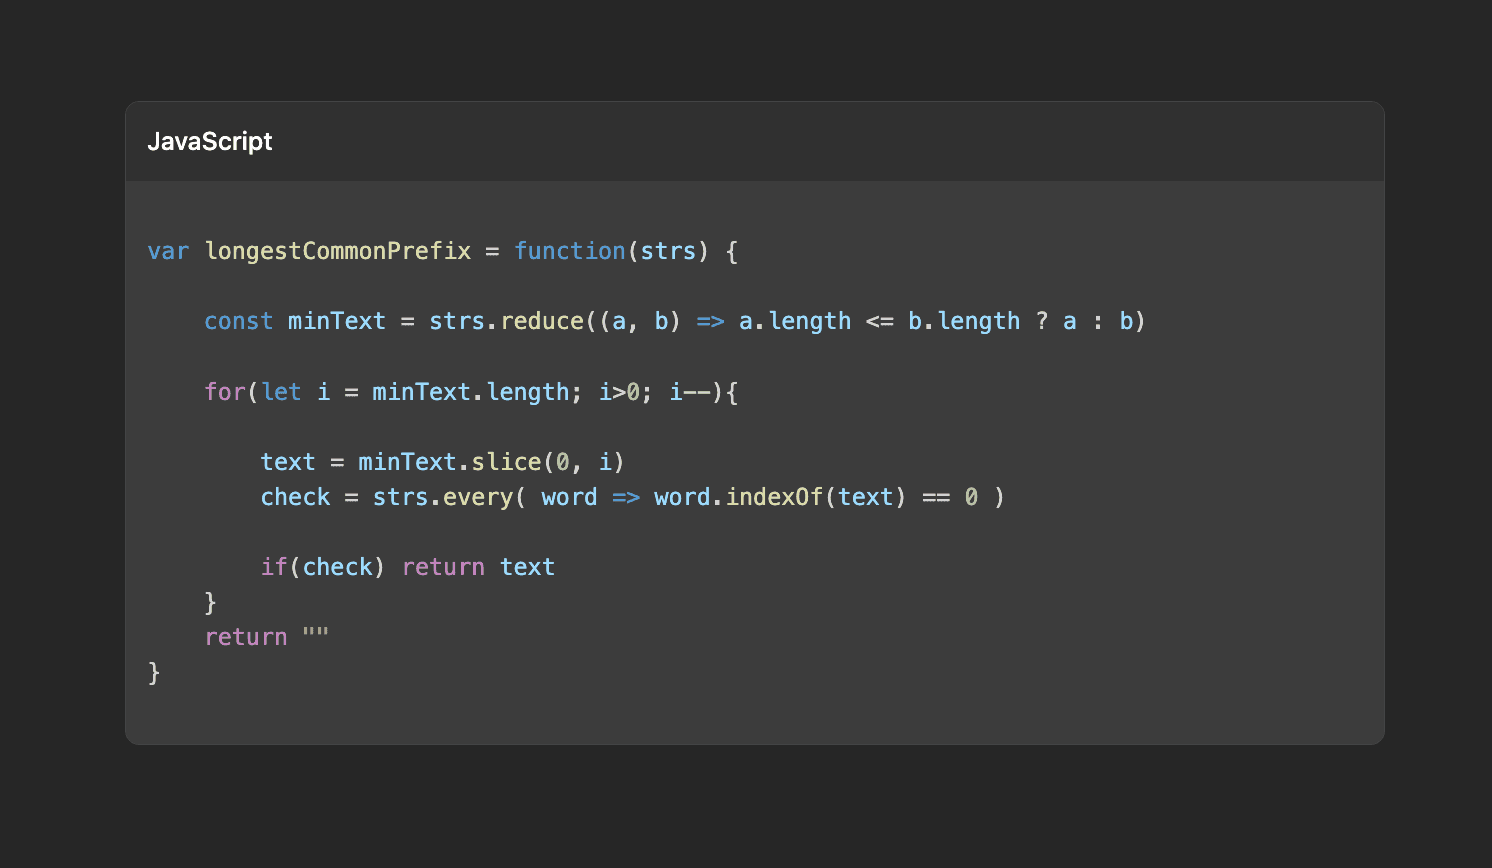The width and height of the screenshot is (1492, 868).
Task: Click the 'check' variable assignment
Action: point(296,497)
